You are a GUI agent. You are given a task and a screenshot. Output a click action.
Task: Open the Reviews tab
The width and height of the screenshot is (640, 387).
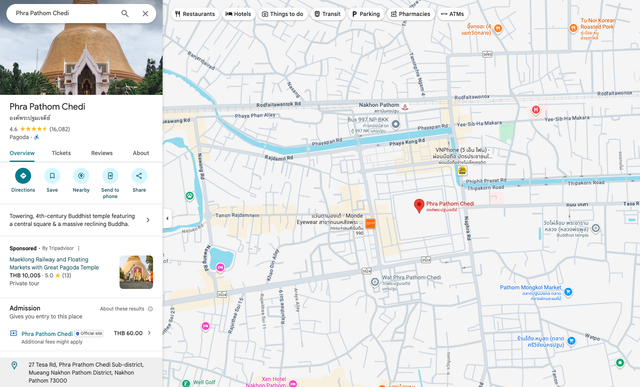(x=102, y=153)
